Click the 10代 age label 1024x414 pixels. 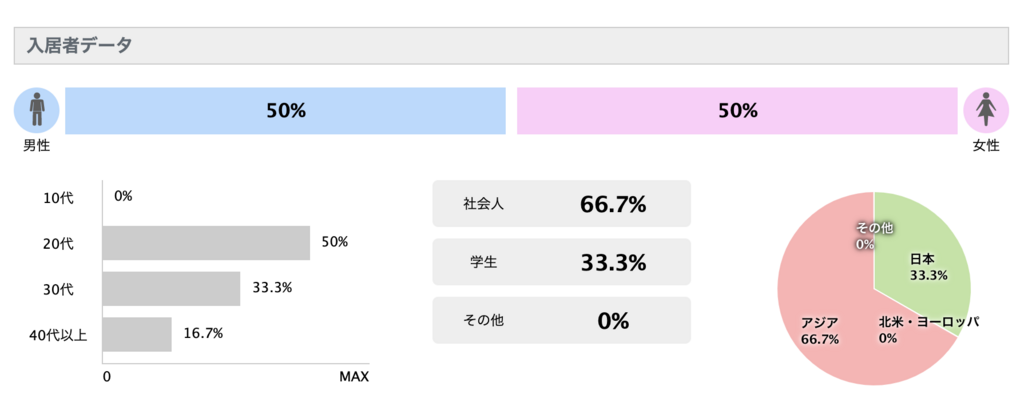(x=59, y=197)
